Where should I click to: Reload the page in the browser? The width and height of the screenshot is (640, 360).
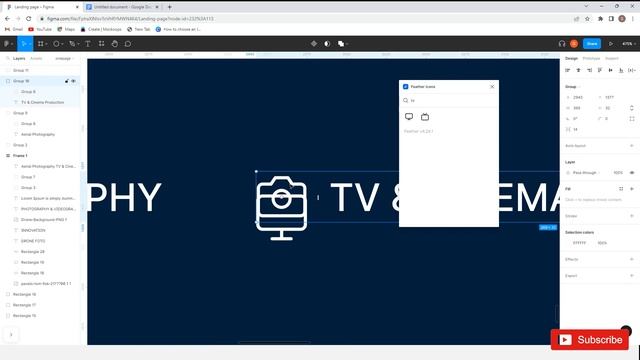29,18
